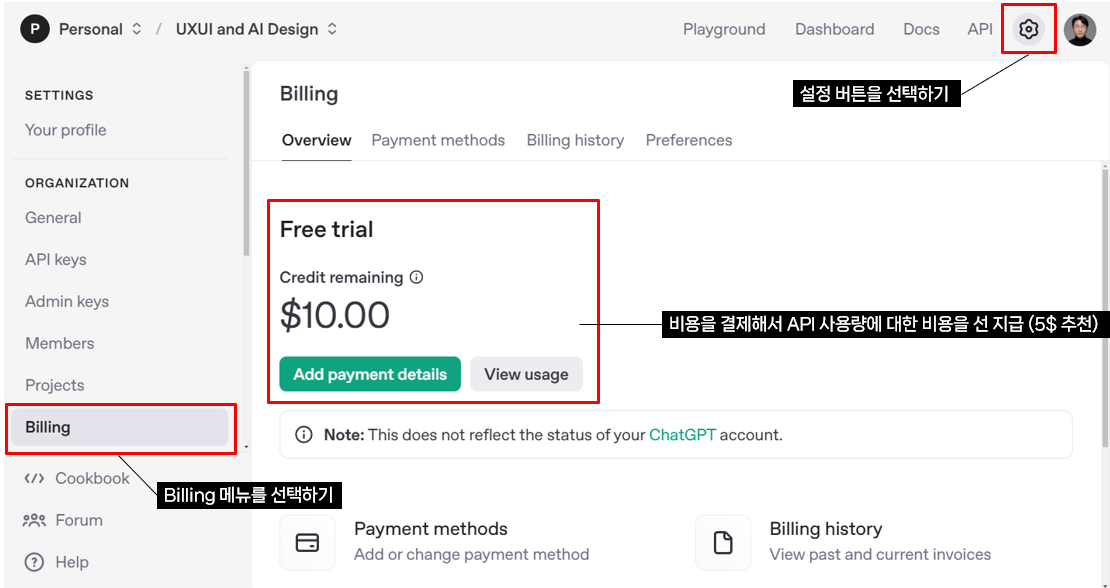
Task: Open the Payment methods card icon
Action: tap(307, 543)
